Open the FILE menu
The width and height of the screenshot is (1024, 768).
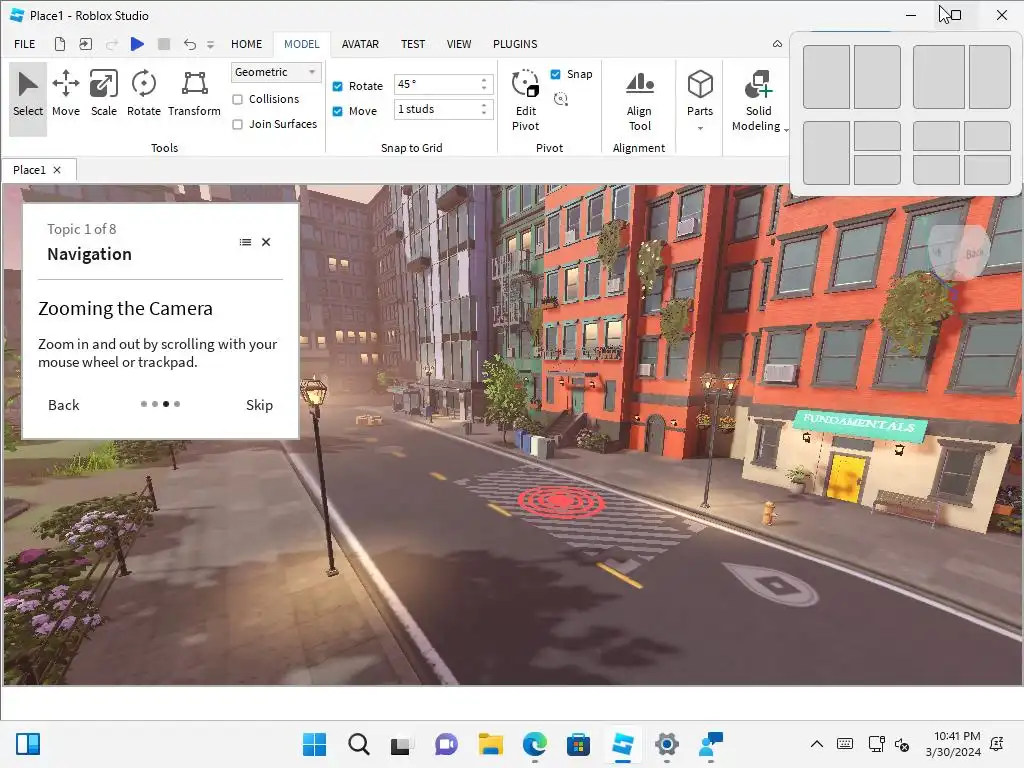coord(25,44)
